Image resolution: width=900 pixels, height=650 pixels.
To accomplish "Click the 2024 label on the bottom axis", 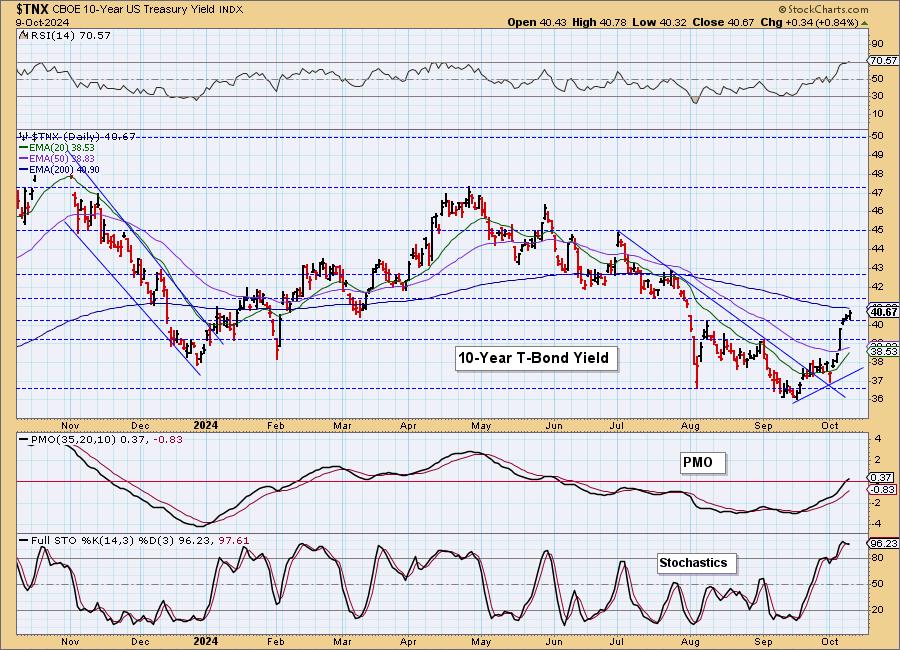I will pos(205,641).
